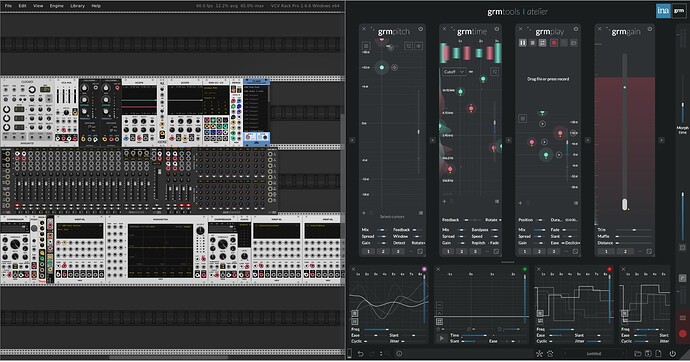Expand insert arrow between grmtime and grmplay
690x362 pixels.
(x=508, y=140)
